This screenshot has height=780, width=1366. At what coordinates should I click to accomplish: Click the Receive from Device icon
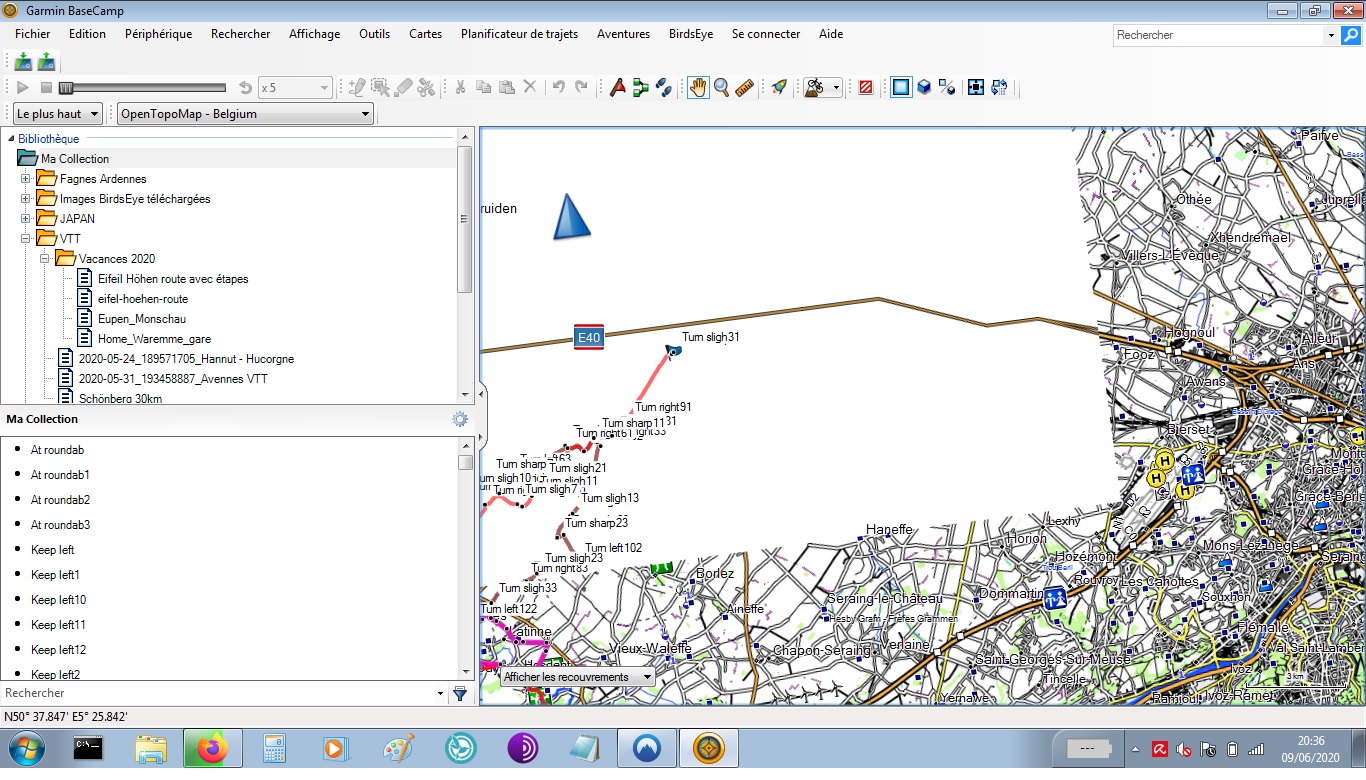click(46, 62)
